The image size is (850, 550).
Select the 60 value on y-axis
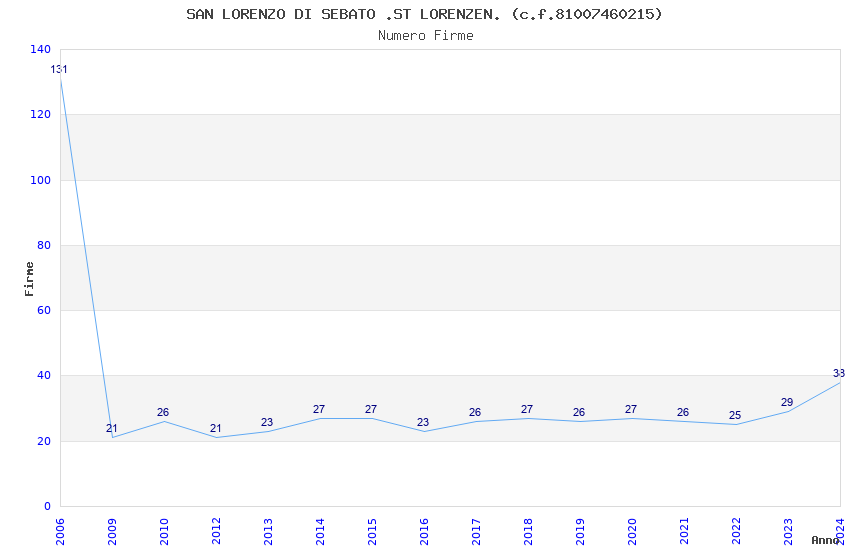coord(44,310)
